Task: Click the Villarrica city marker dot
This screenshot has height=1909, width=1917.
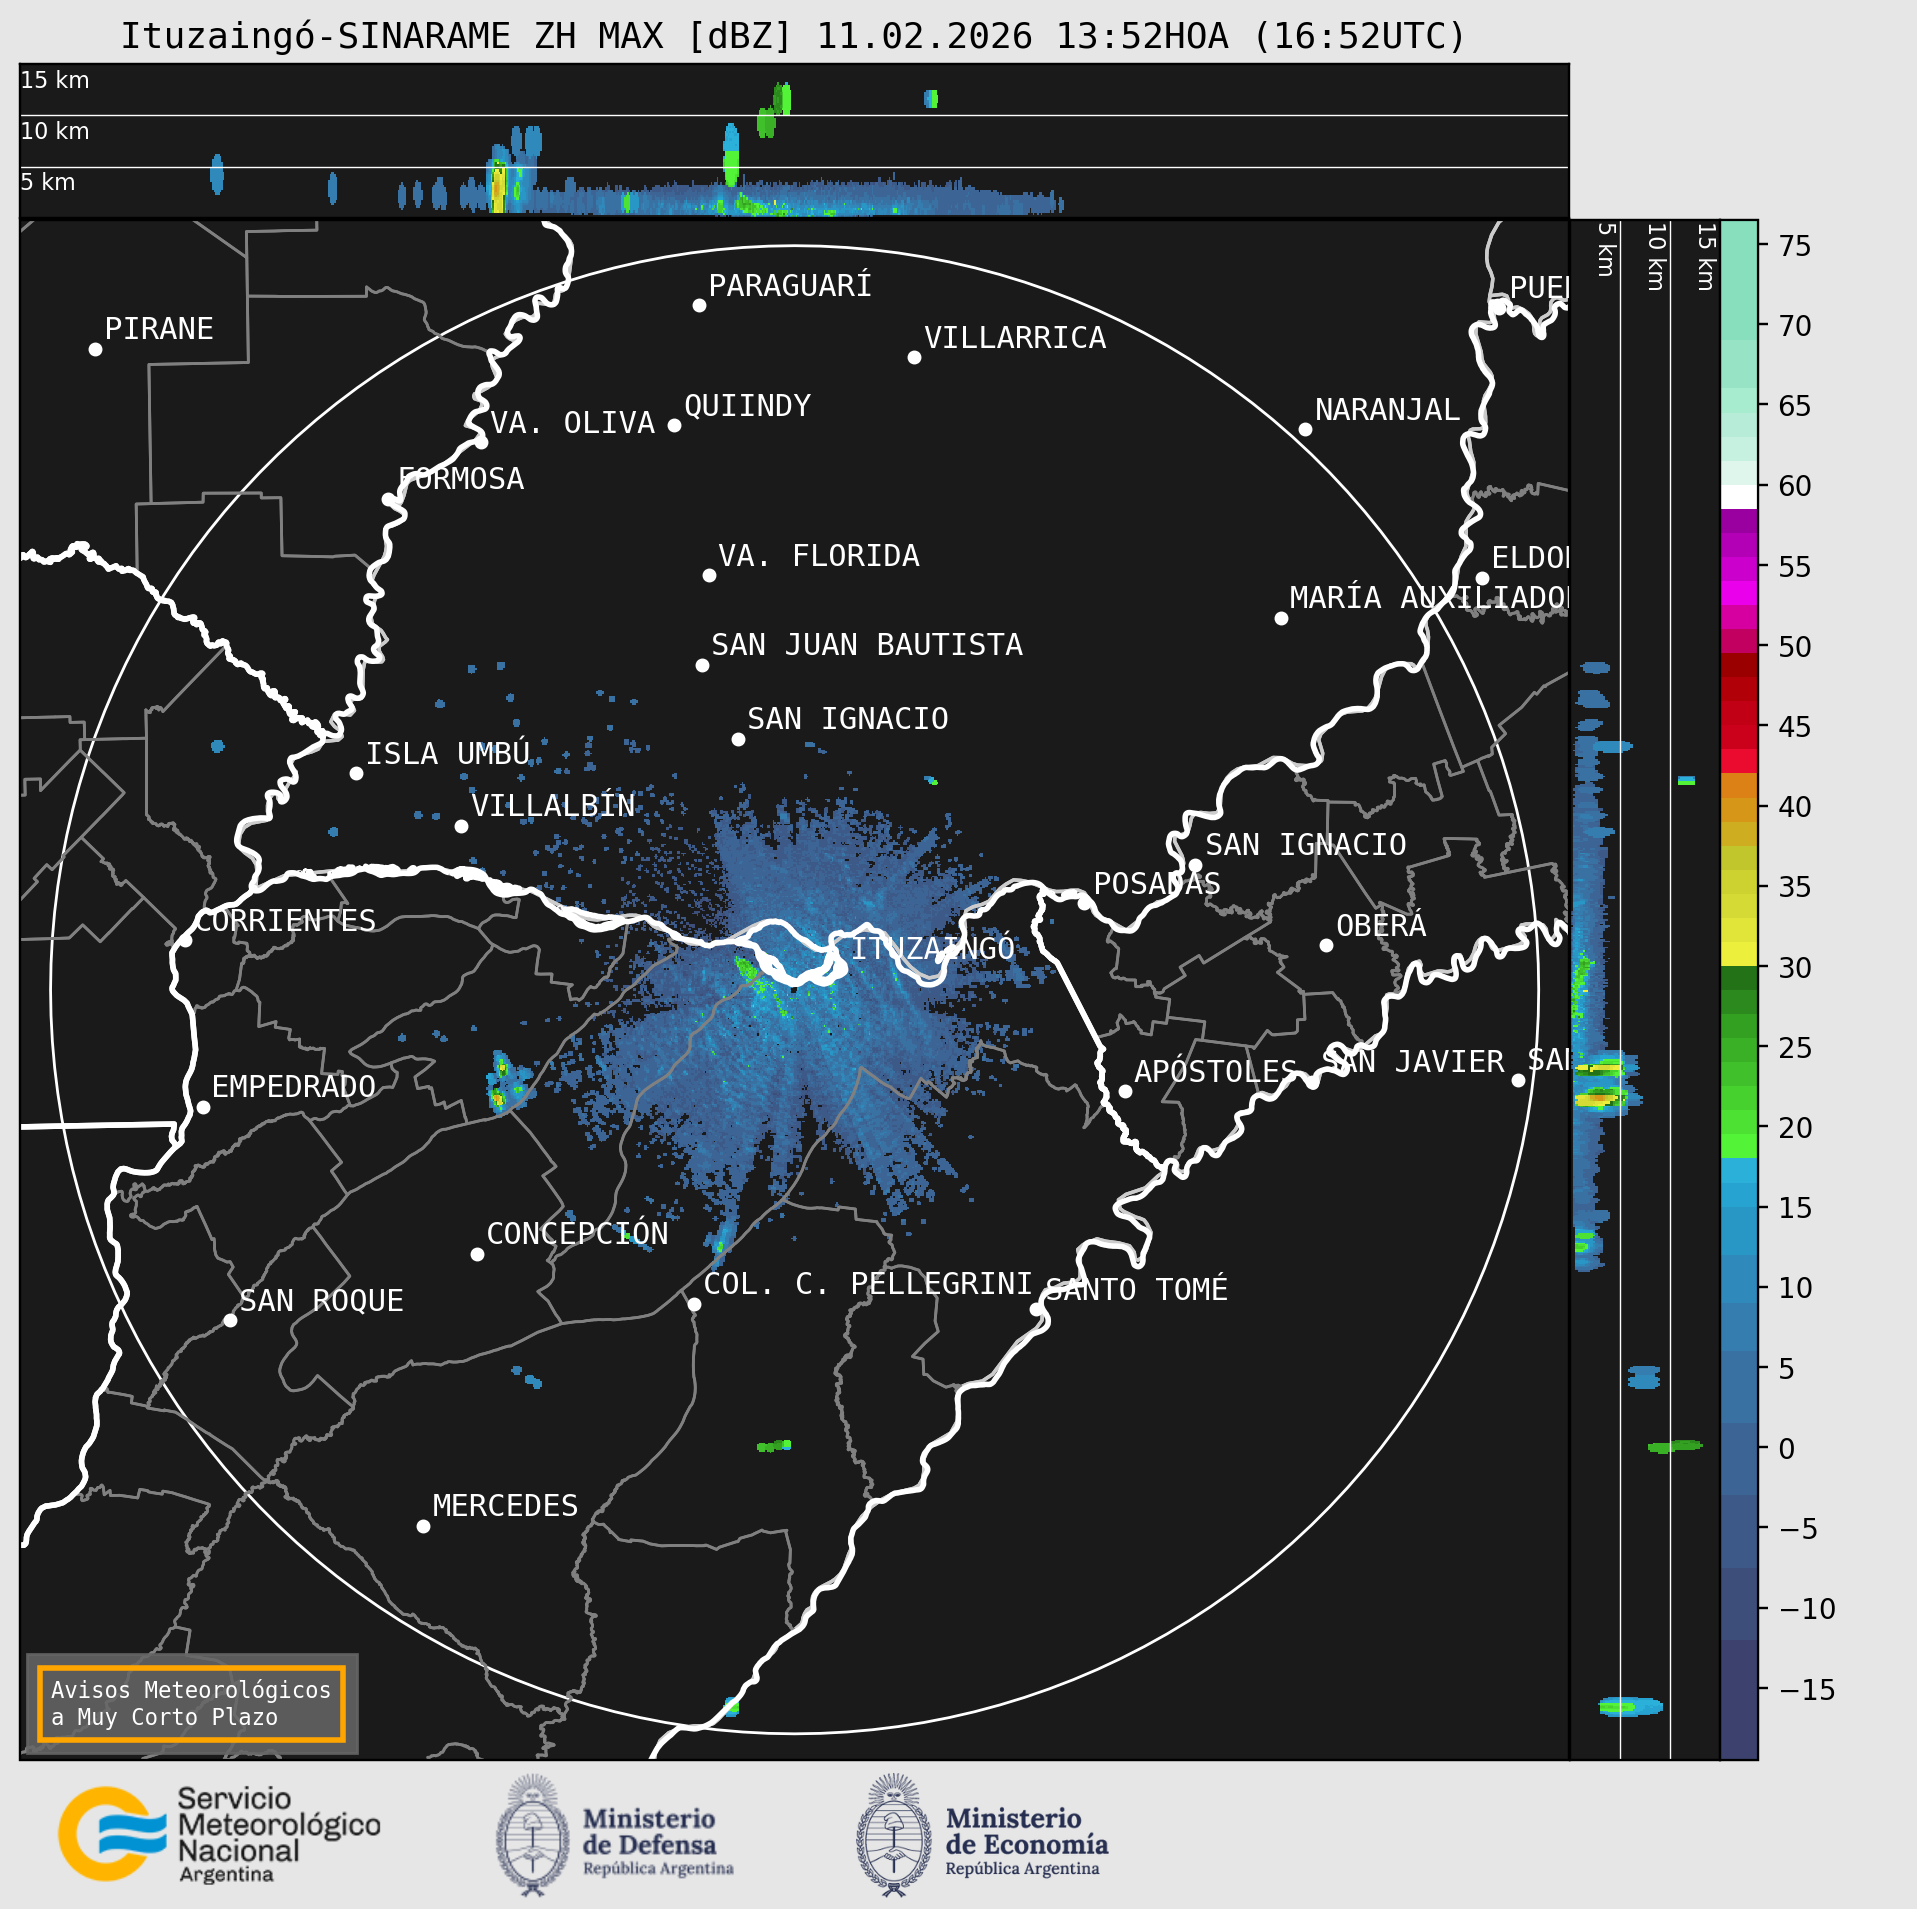Action: click(x=914, y=357)
